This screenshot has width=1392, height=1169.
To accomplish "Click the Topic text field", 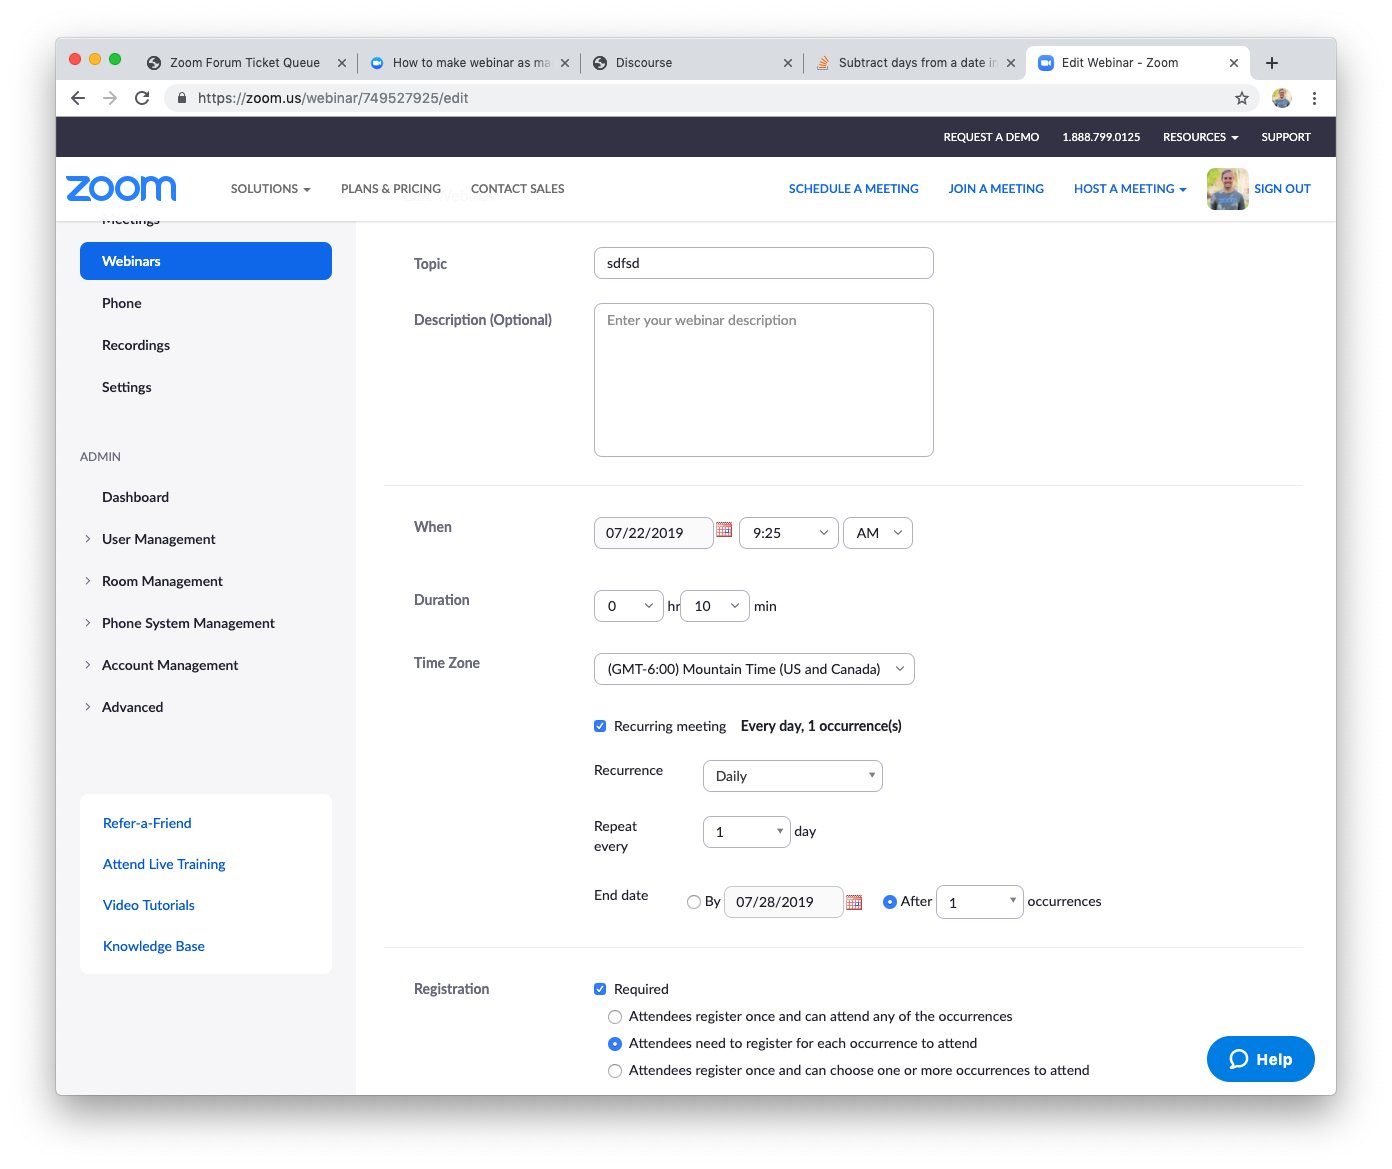I will click(x=764, y=263).
